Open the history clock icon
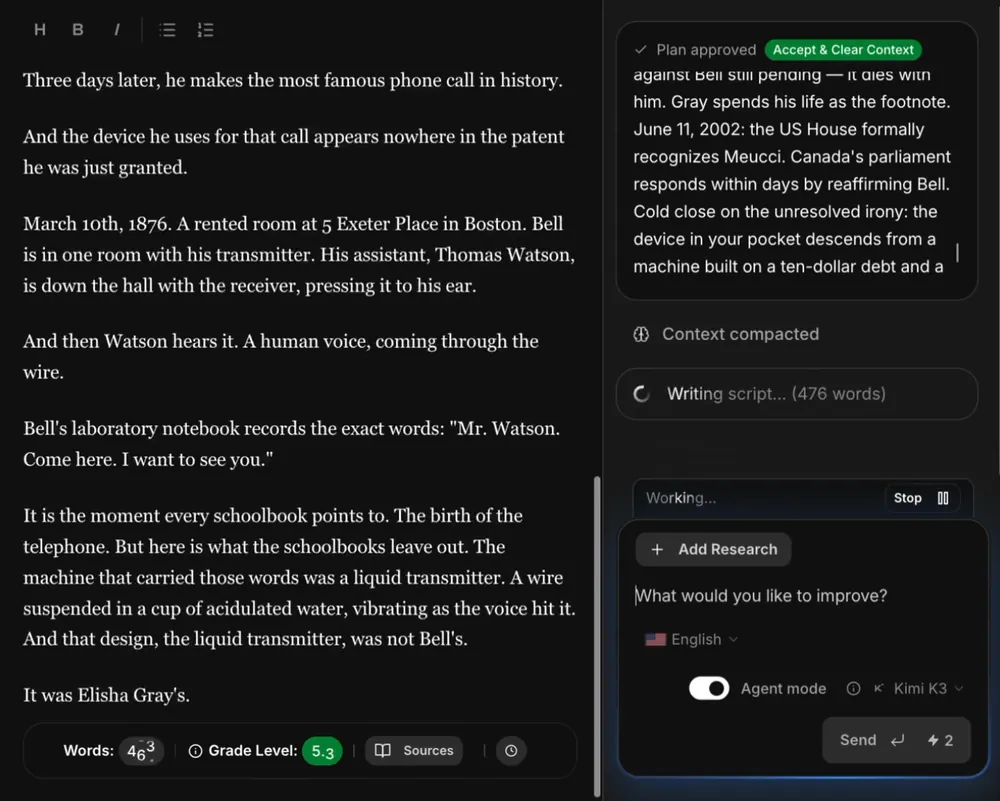The height and width of the screenshot is (801, 1000). pyautogui.click(x=511, y=751)
